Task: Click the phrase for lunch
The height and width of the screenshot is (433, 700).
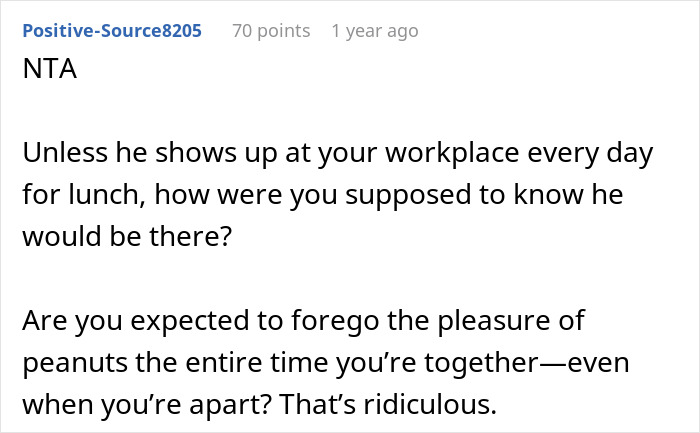Action: [84, 196]
